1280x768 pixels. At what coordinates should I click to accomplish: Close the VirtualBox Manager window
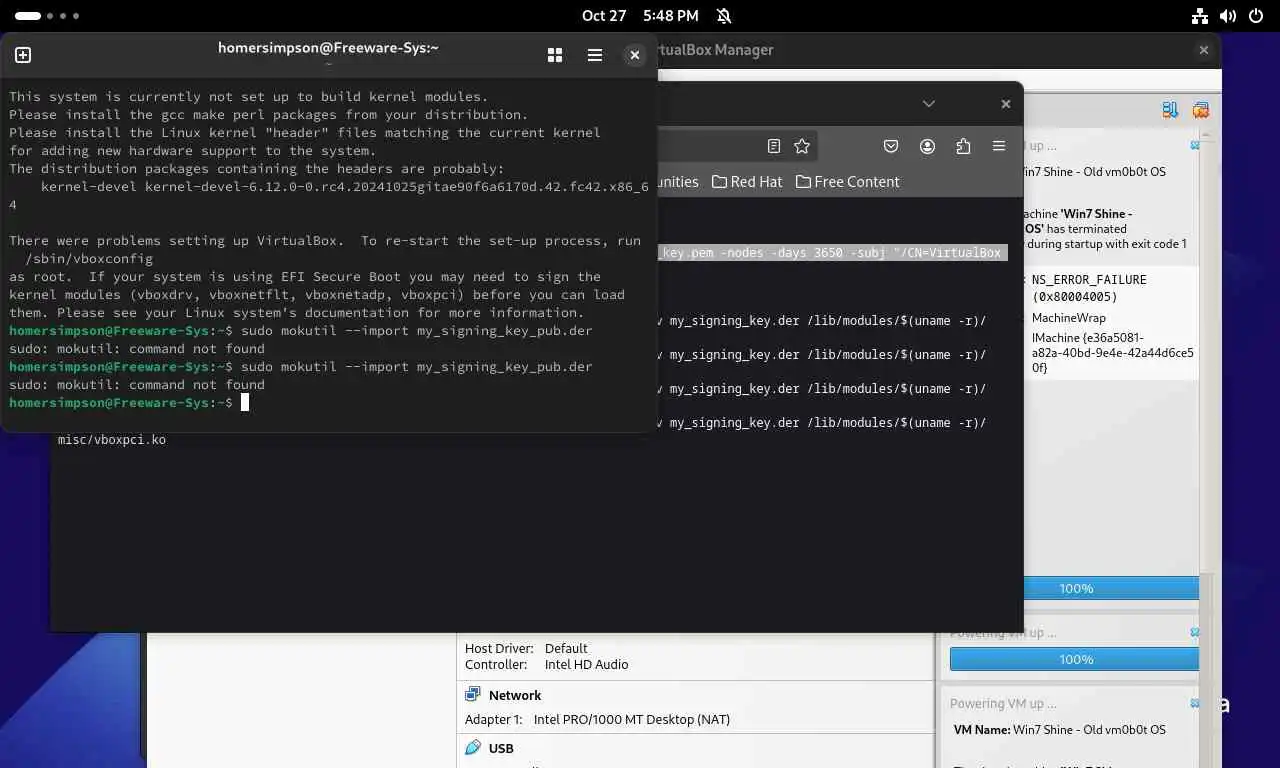pyautogui.click(x=1204, y=50)
